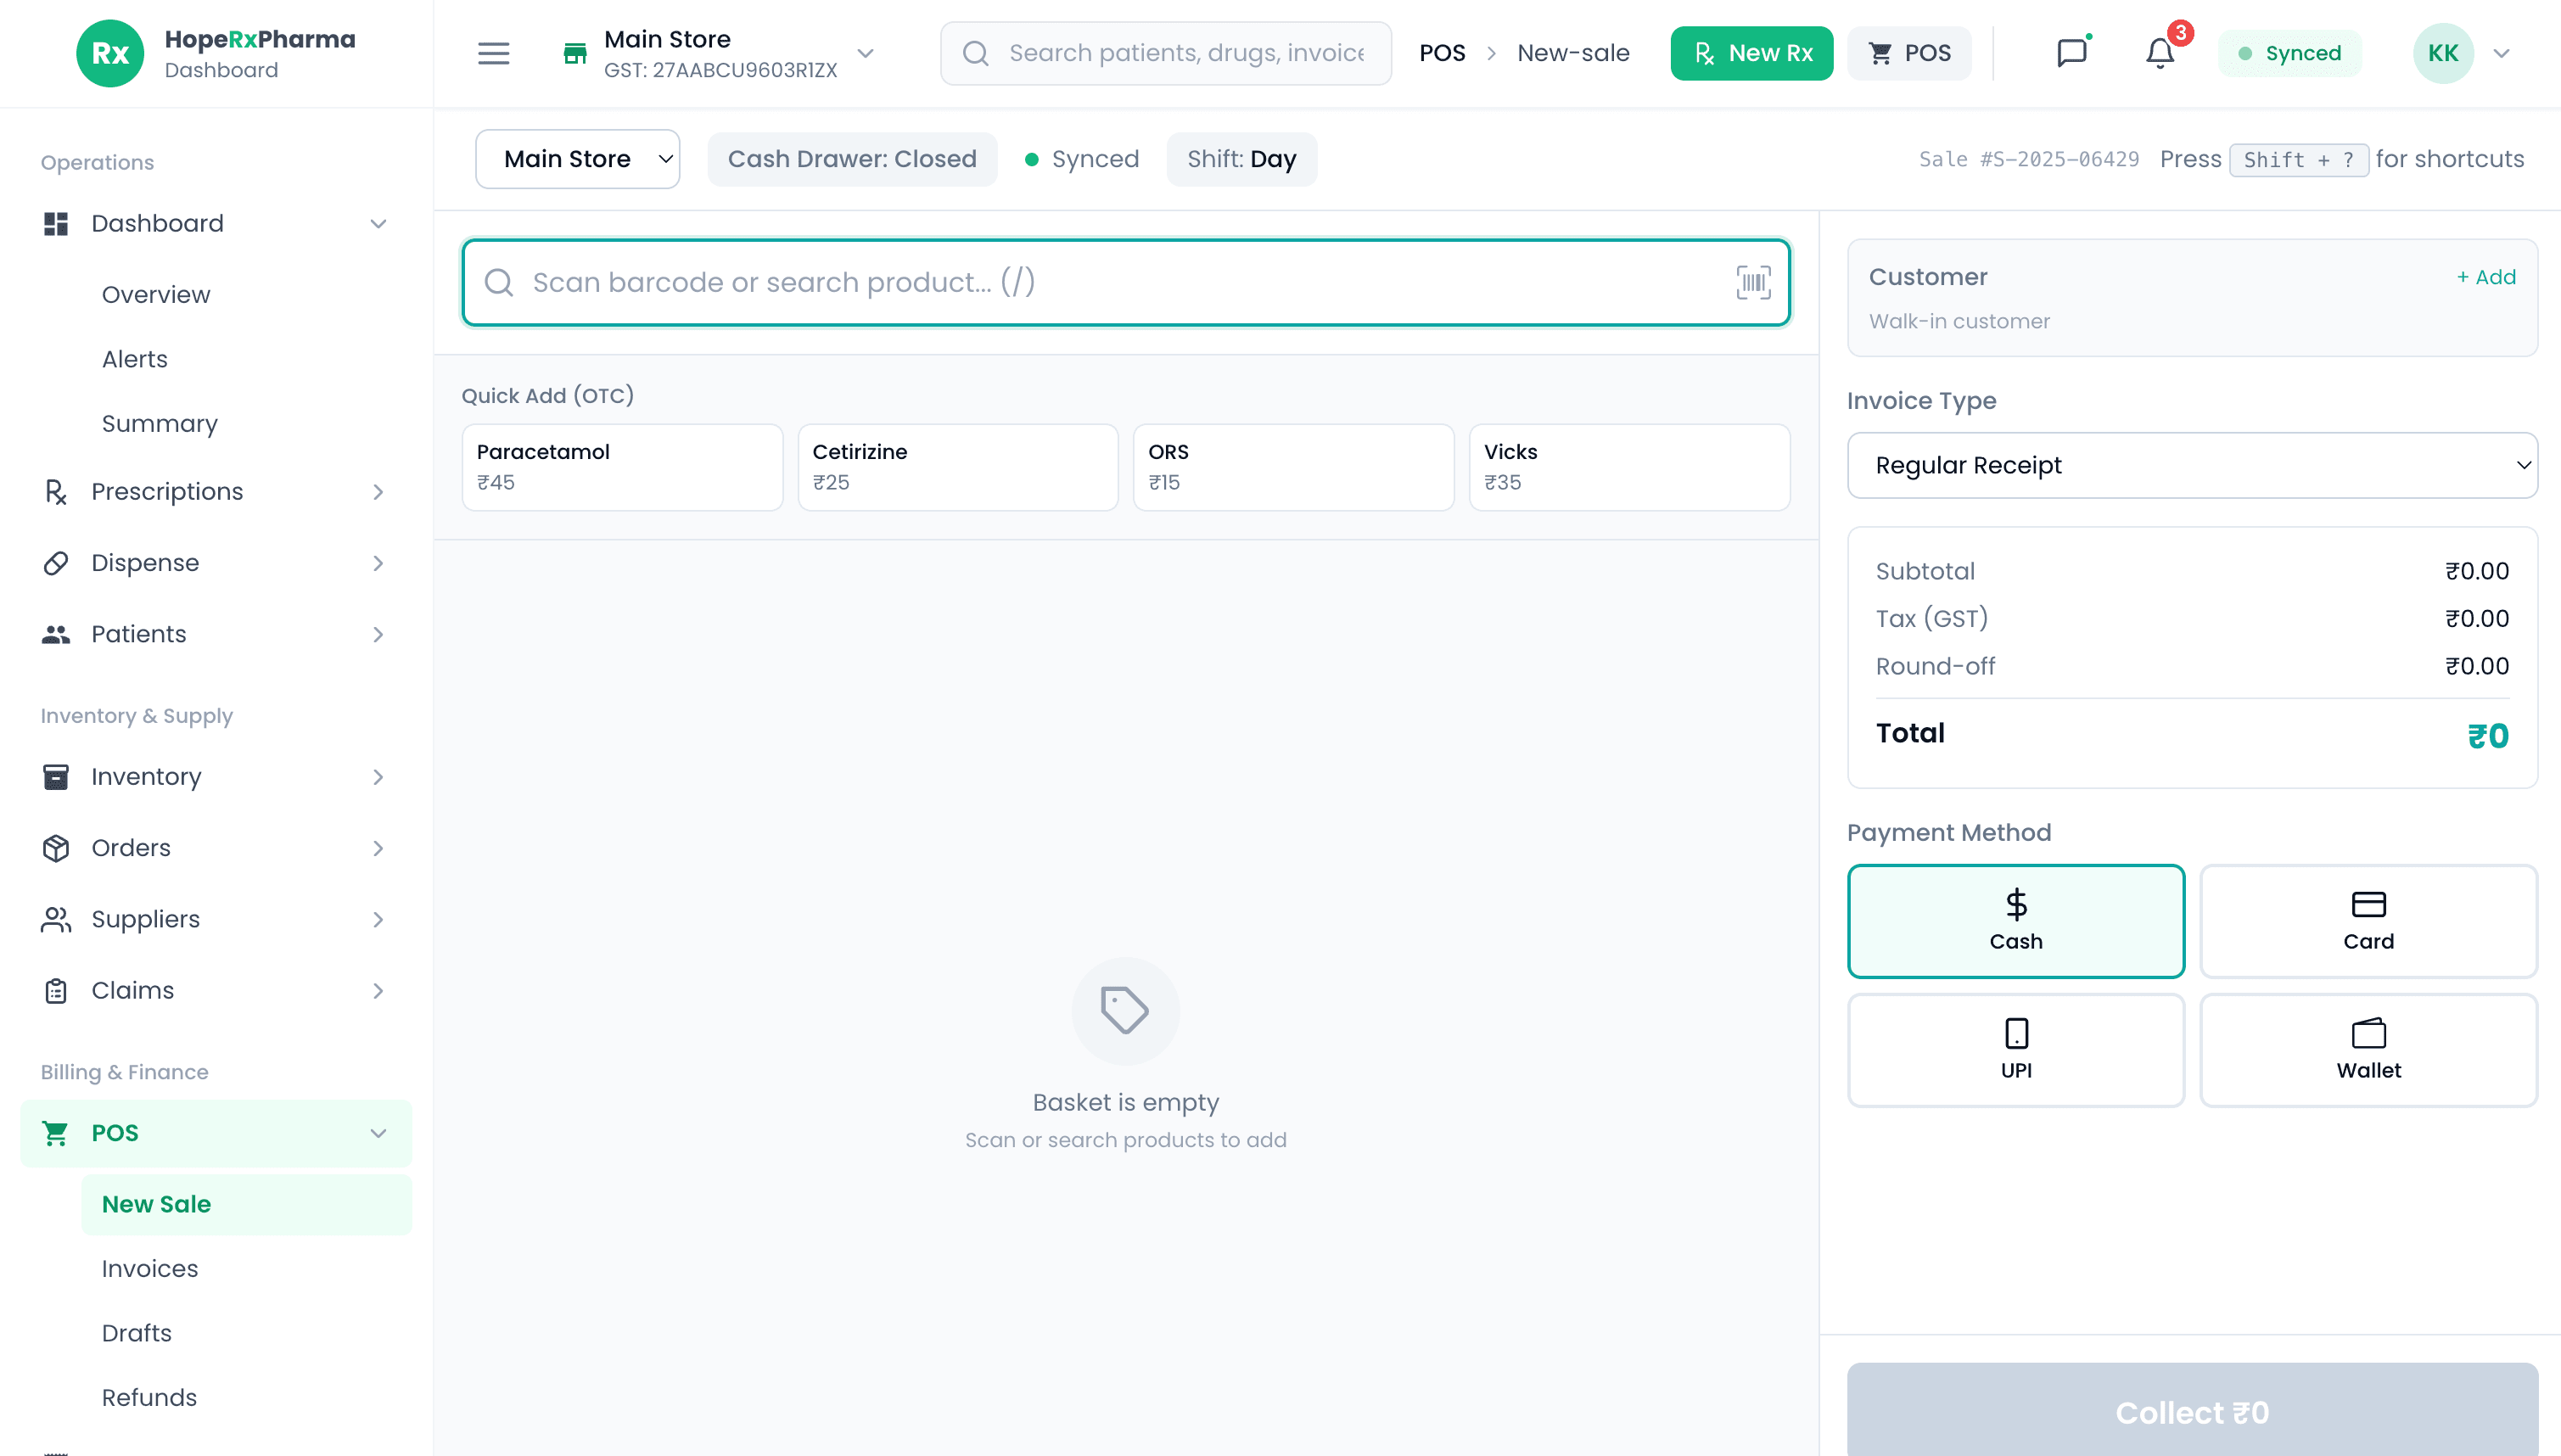Select the Dispense sidebar icon
Screen dimensions: 2561x1456
point(56,562)
